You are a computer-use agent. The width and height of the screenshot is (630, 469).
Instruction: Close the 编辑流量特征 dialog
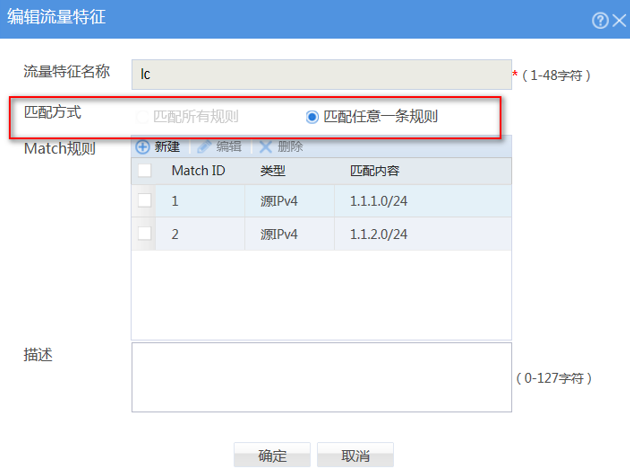click(617, 20)
